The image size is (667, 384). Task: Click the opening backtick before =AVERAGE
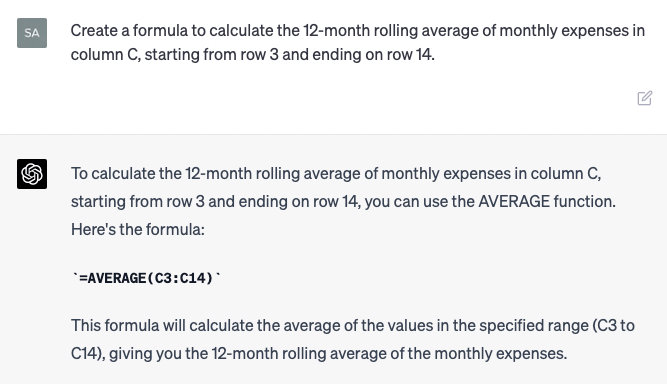pos(75,277)
